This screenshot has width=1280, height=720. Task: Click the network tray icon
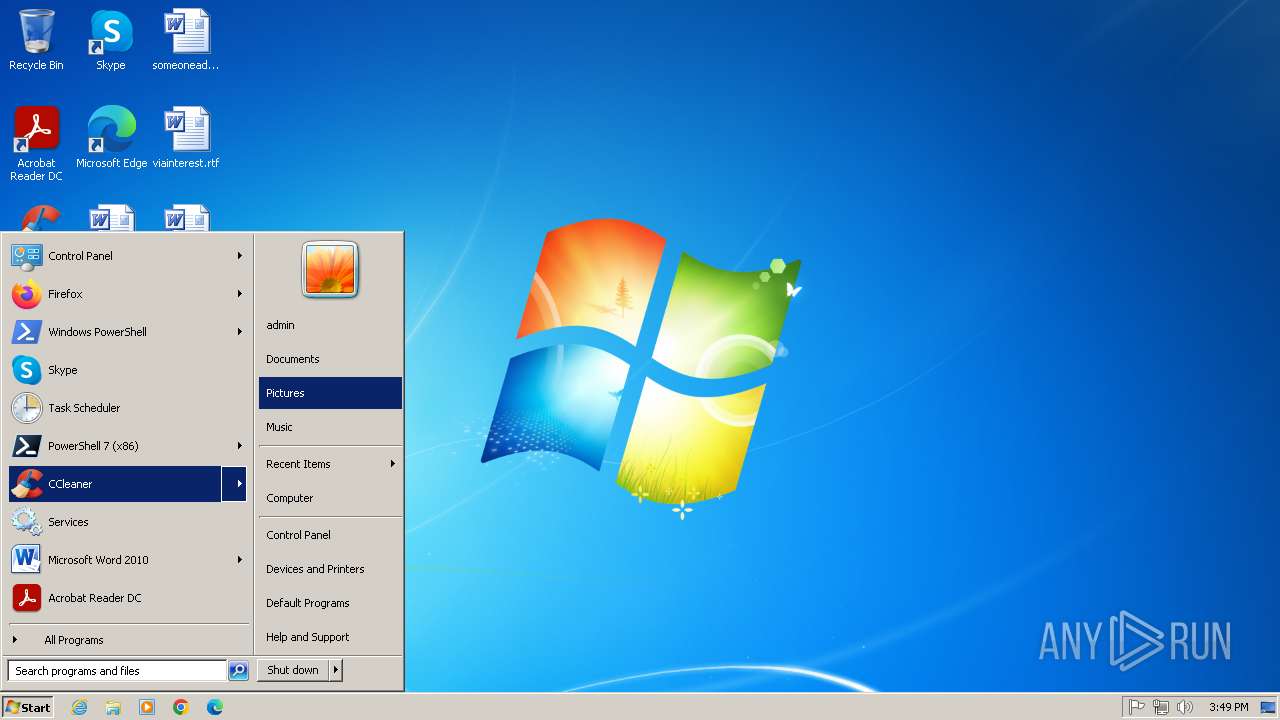[x=1161, y=707]
